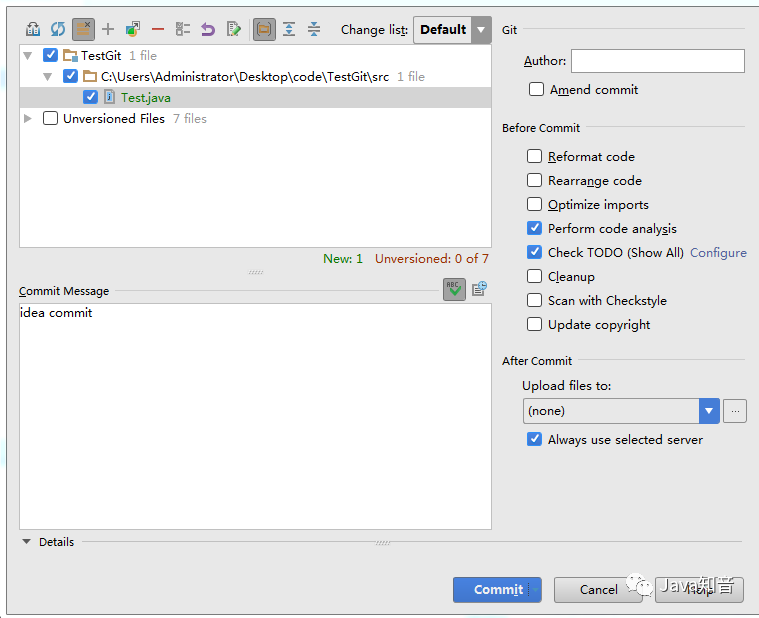Click the purple revert arrow icon
This screenshot has height=618, width=759.
tap(208, 30)
